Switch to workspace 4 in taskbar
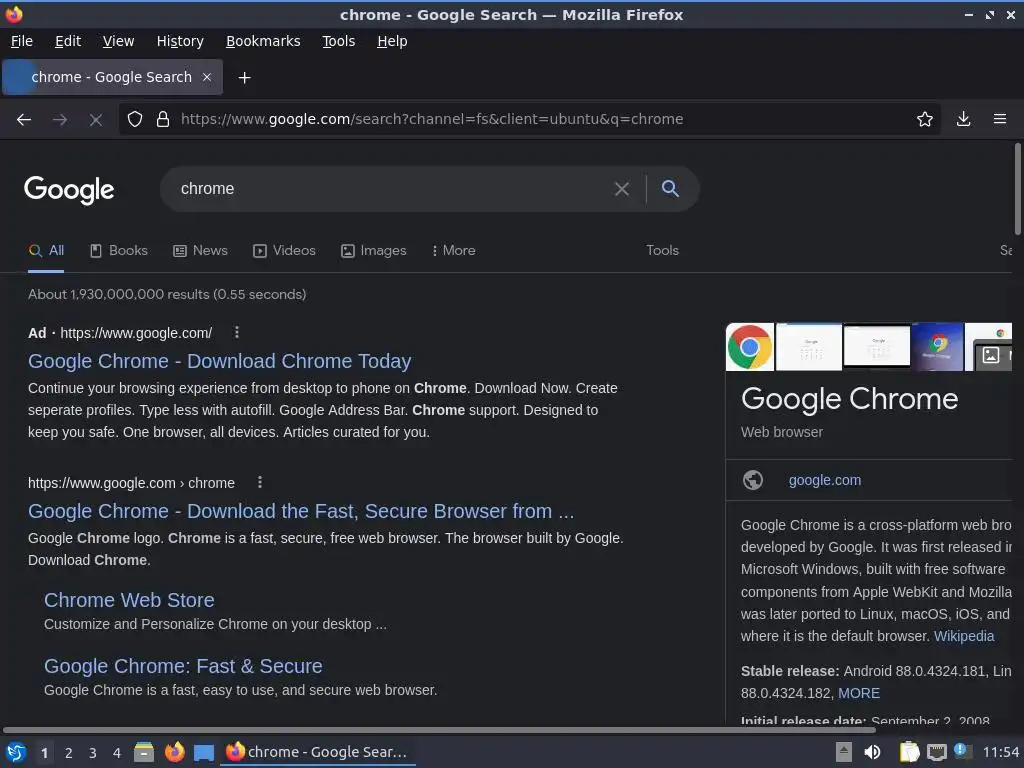This screenshot has height=768, width=1024. pos(117,753)
